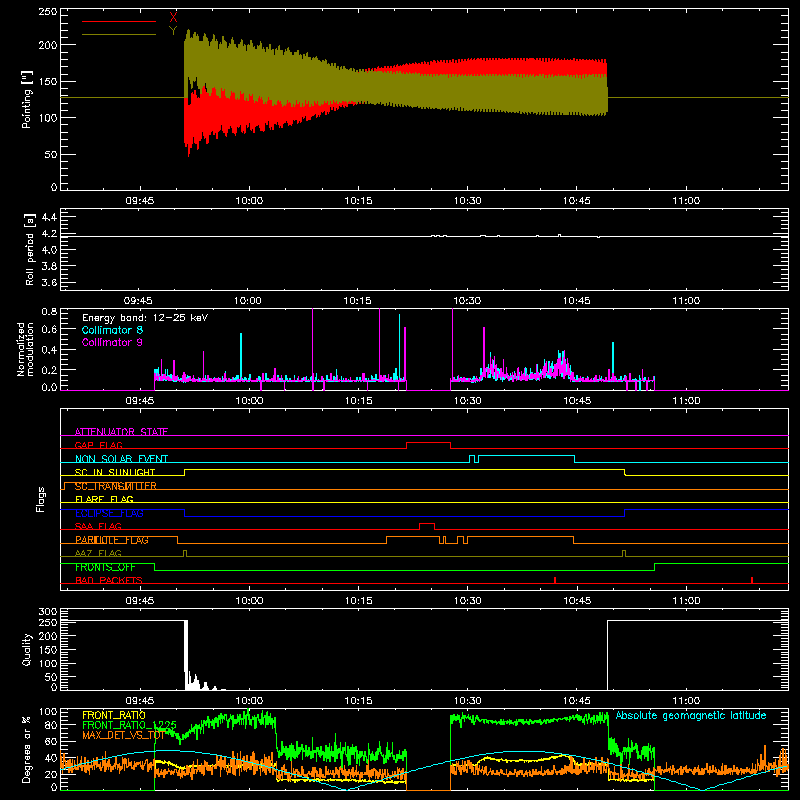The width and height of the screenshot is (800, 800).
Task: Click 'Absolute geomagnetic latitude' legend text
Action: click(x=691, y=715)
